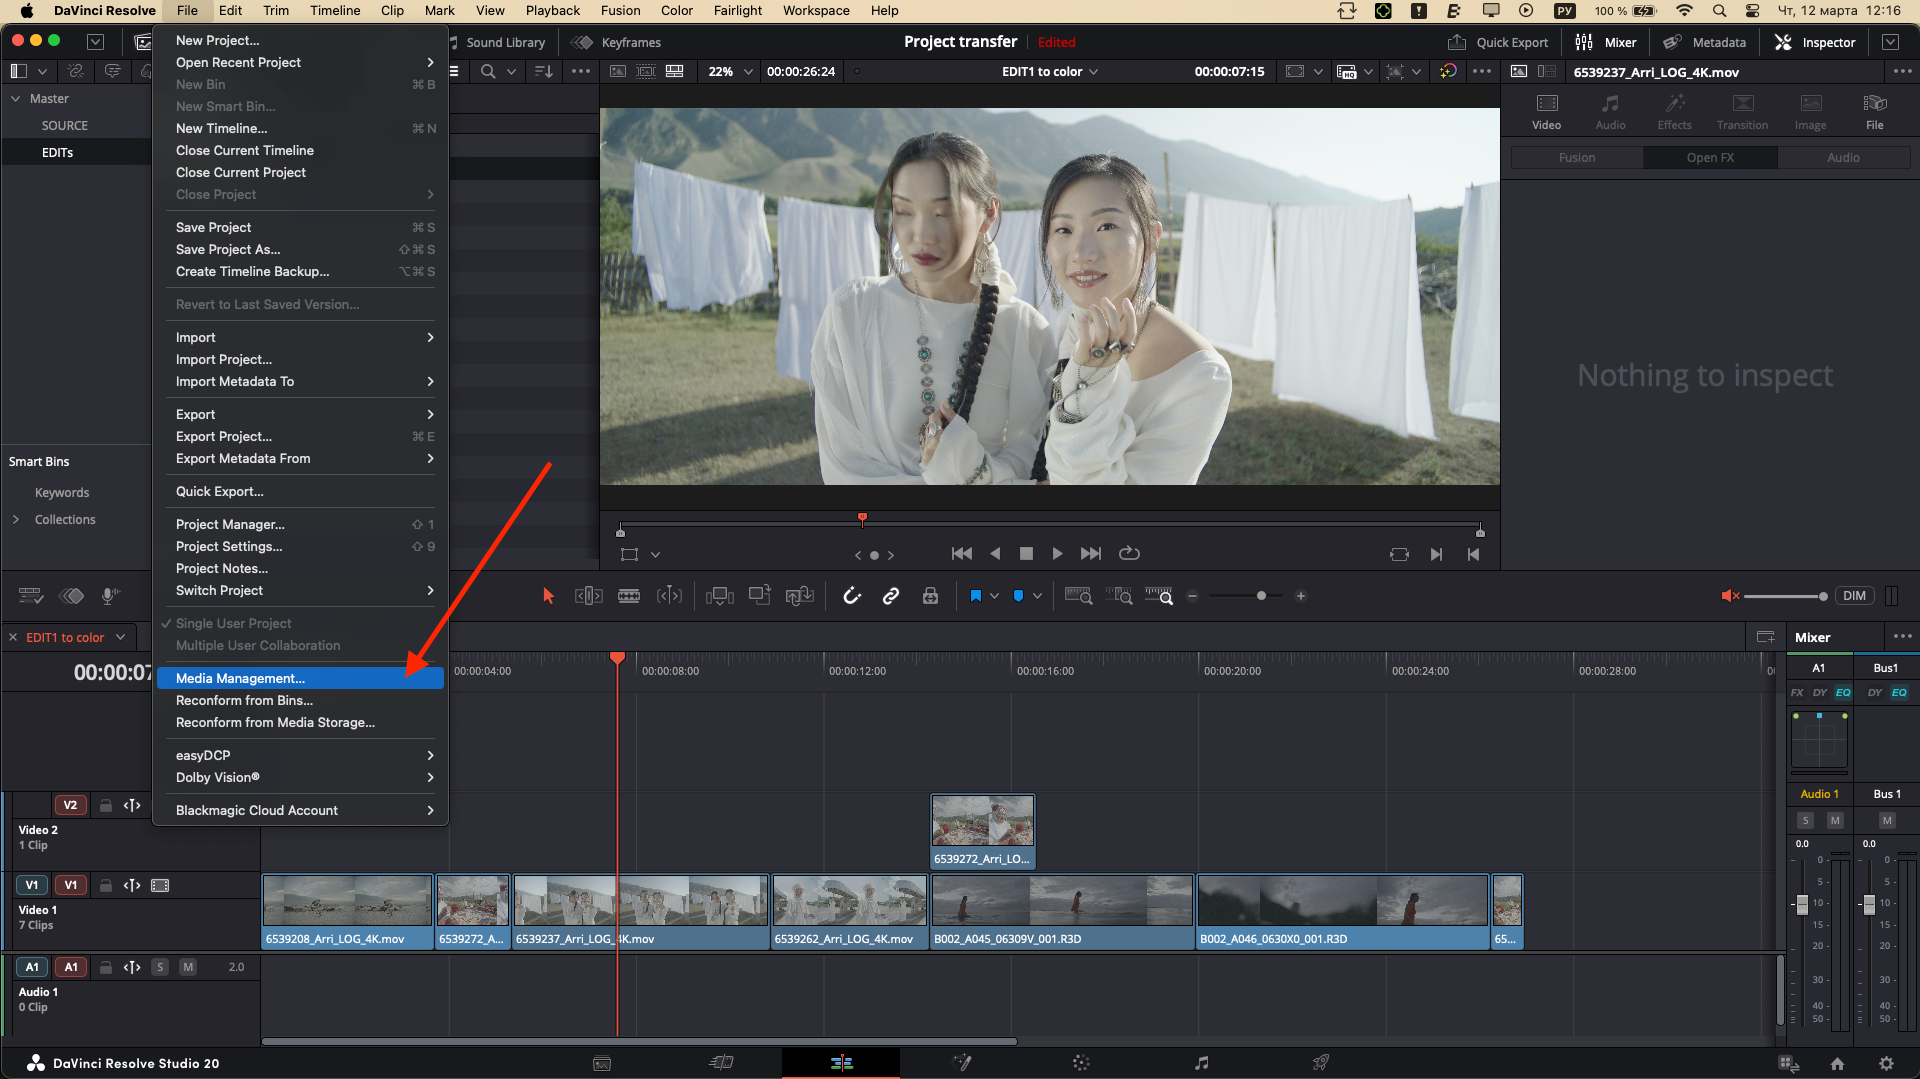1920x1079 pixels.
Task: Open the Inspector panel
Action: click(x=1815, y=42)
